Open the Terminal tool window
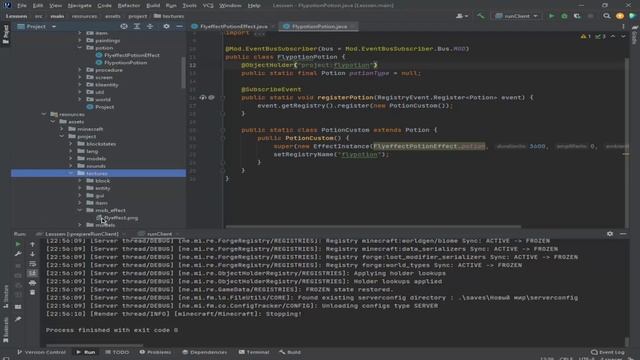 pos(254,352)
